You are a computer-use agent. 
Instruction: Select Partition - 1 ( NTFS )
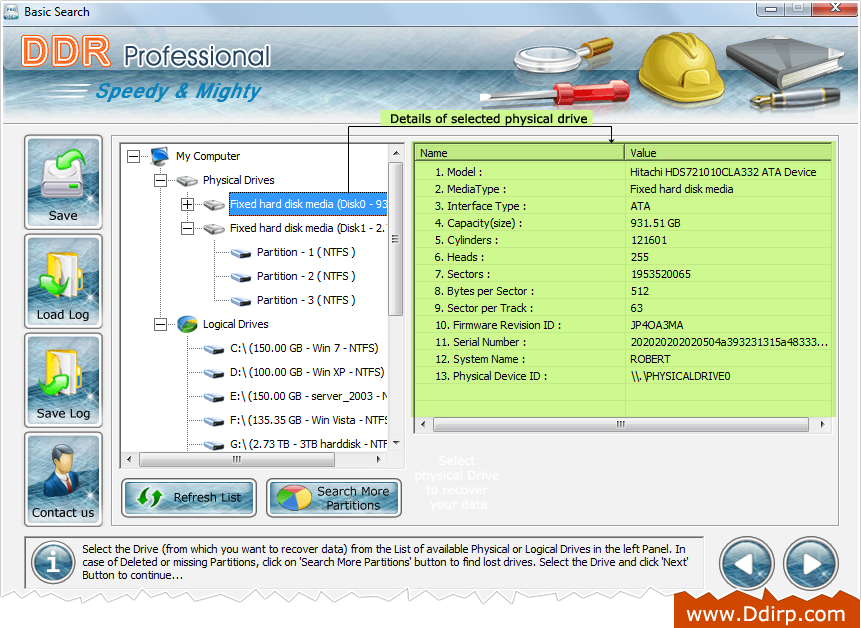(x=306, y=252)
